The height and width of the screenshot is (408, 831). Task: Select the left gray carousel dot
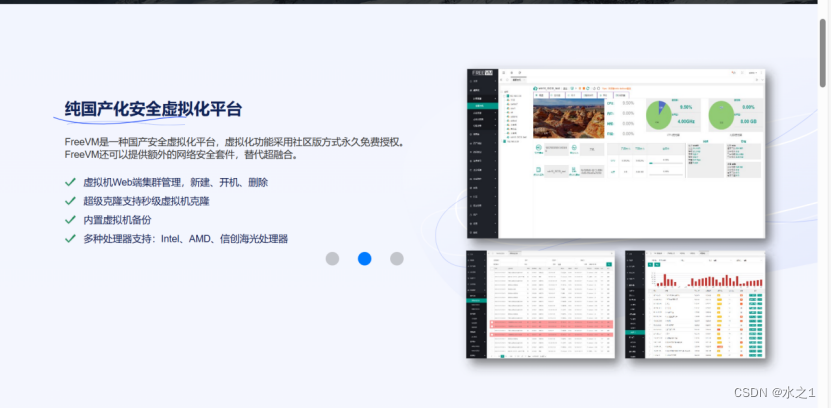pyautogui.click(x=332, y=259)
